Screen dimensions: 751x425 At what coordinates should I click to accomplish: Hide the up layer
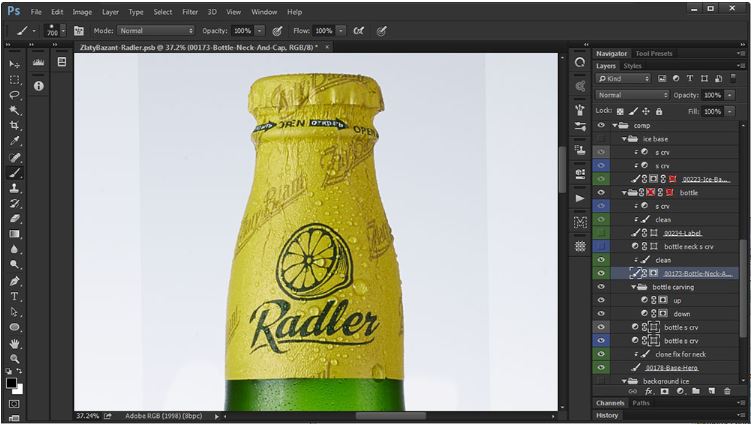pos(601,300)
